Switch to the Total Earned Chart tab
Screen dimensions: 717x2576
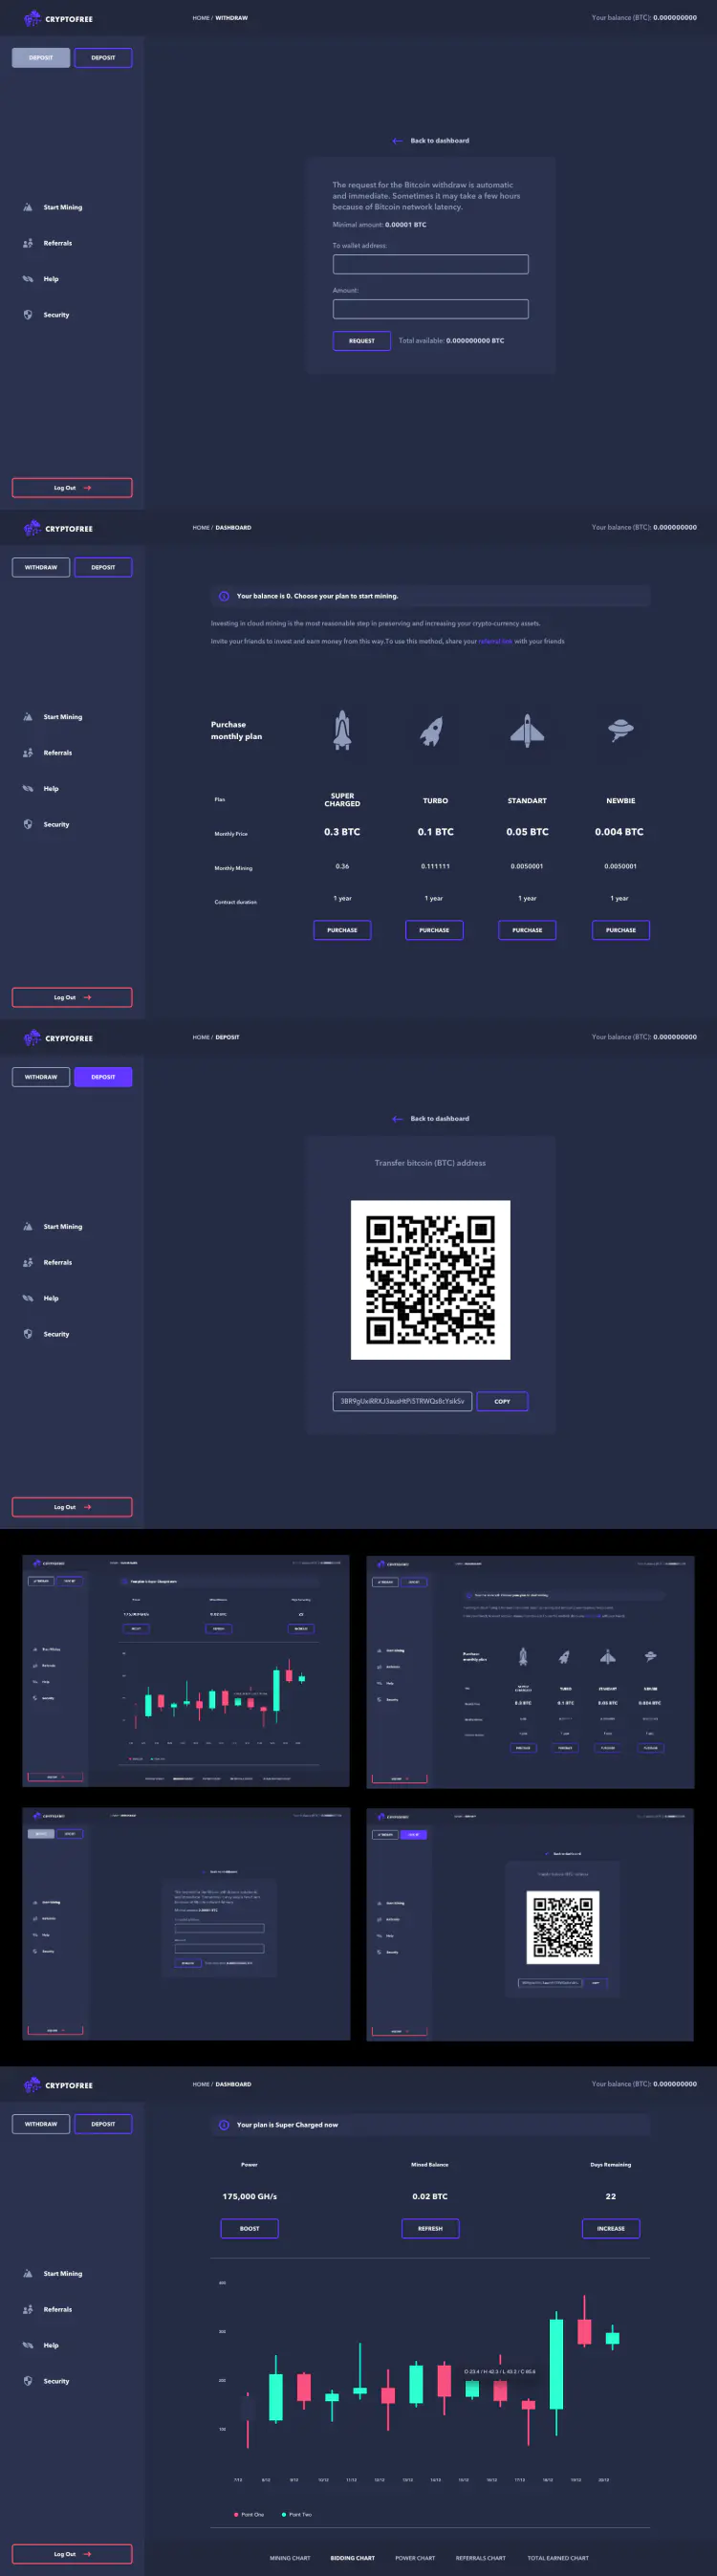558,2558
